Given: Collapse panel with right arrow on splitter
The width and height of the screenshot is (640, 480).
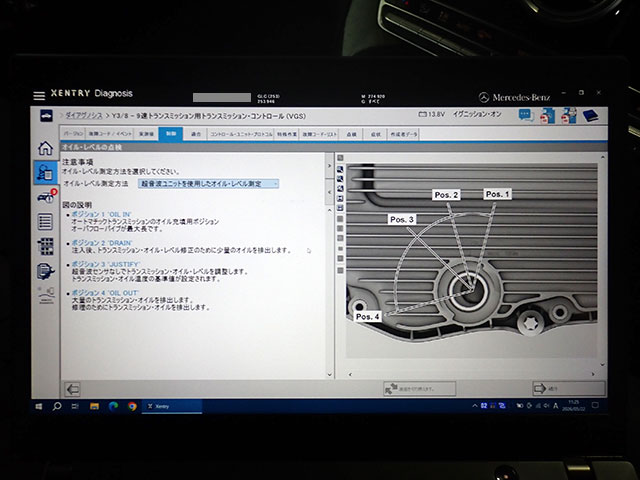Looking at the screenshot, I should click(x=329, y=166).
